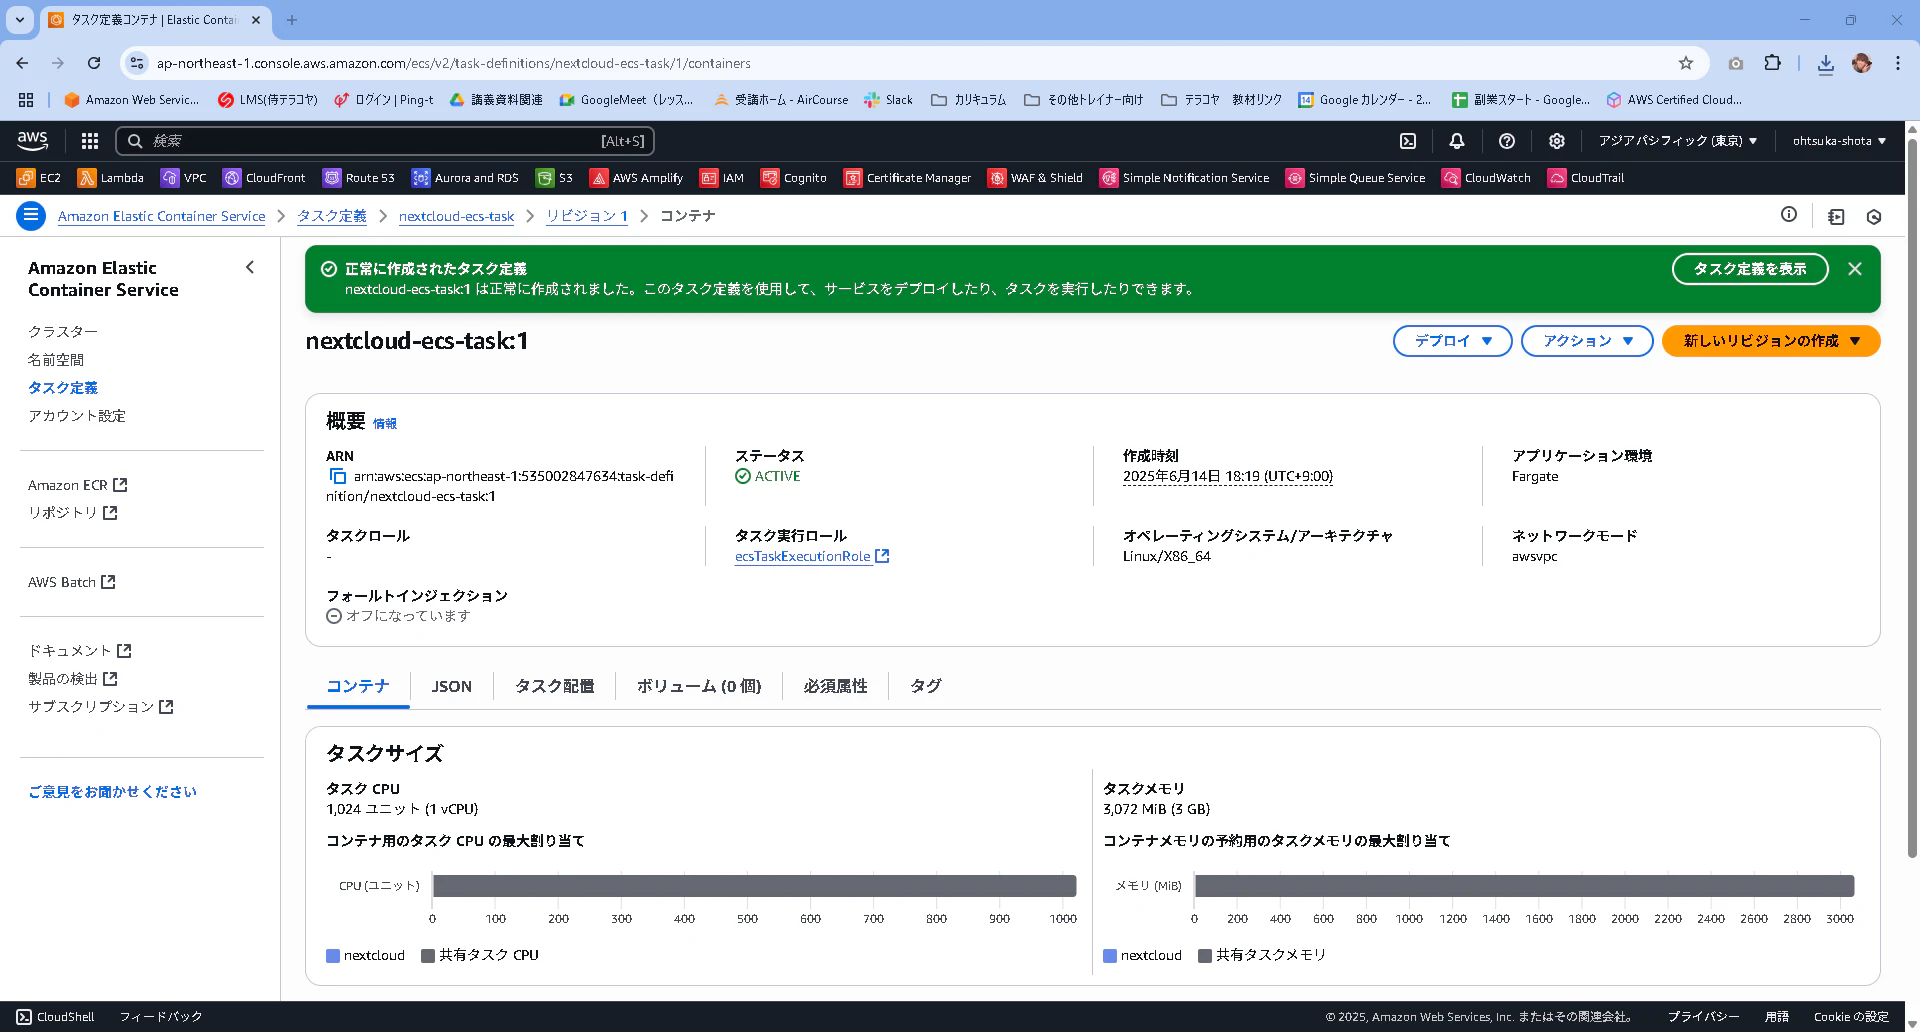Open the ecsTaskExecutionRole link

pyautogui.click(x=812, y=557)
